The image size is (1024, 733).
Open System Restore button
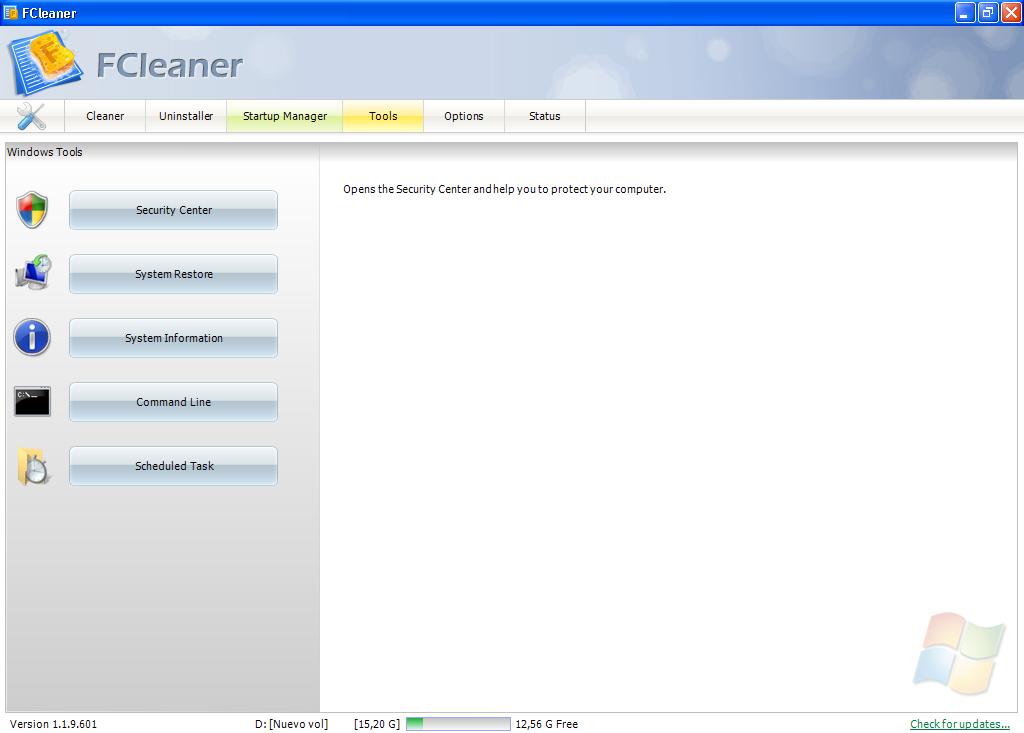[174, 274]
